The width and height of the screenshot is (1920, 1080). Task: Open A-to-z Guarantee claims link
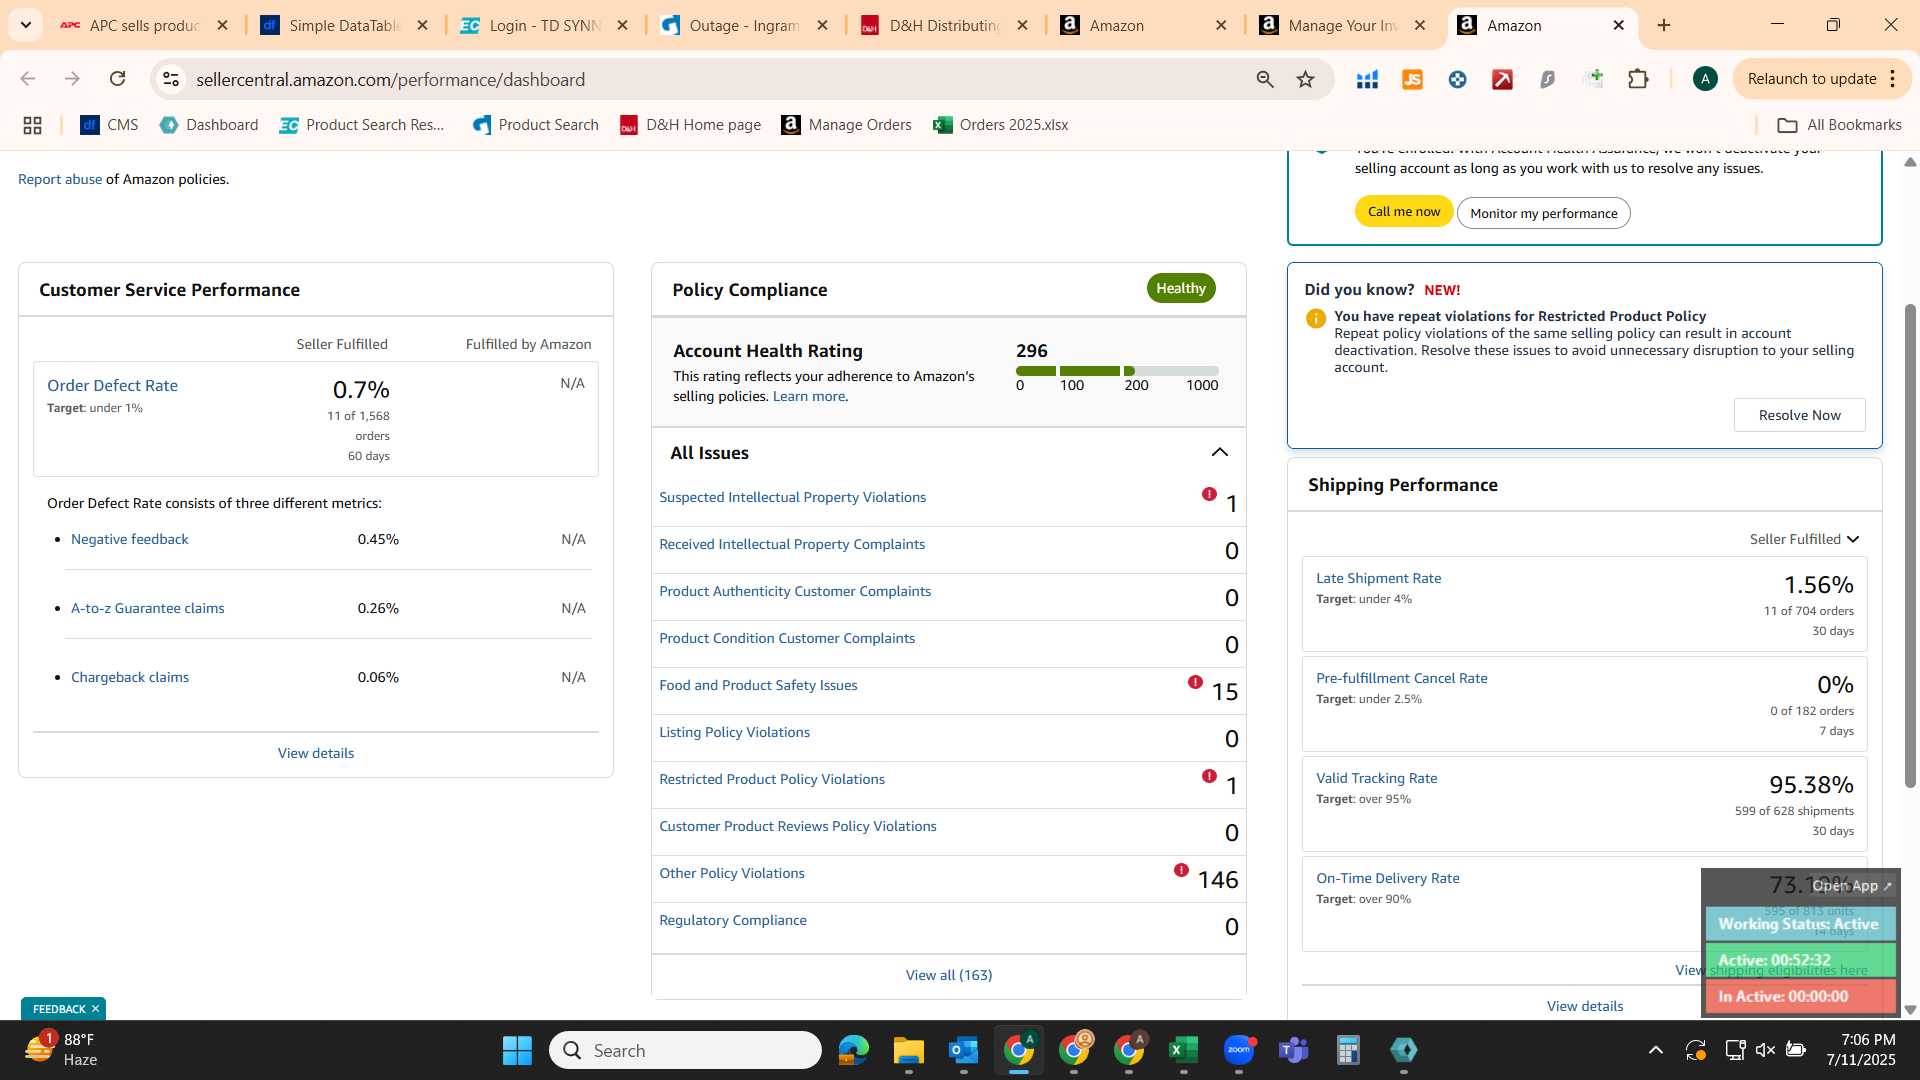147,608
